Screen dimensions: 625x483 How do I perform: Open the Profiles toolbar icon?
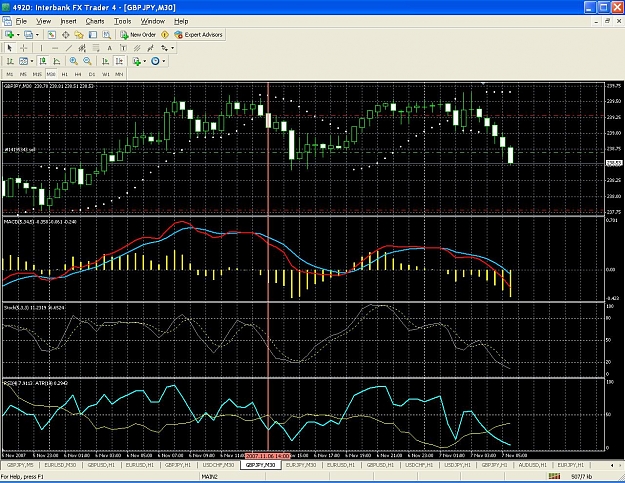(x=28, y=35)
